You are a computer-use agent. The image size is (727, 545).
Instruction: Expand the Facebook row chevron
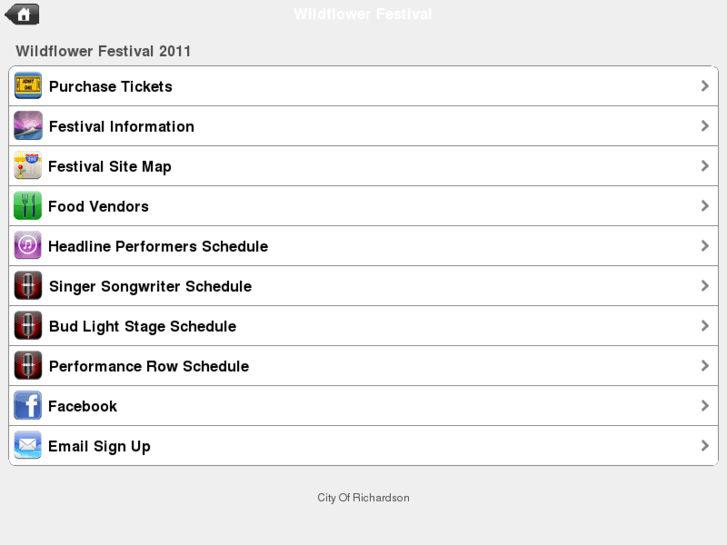(705, 406)
